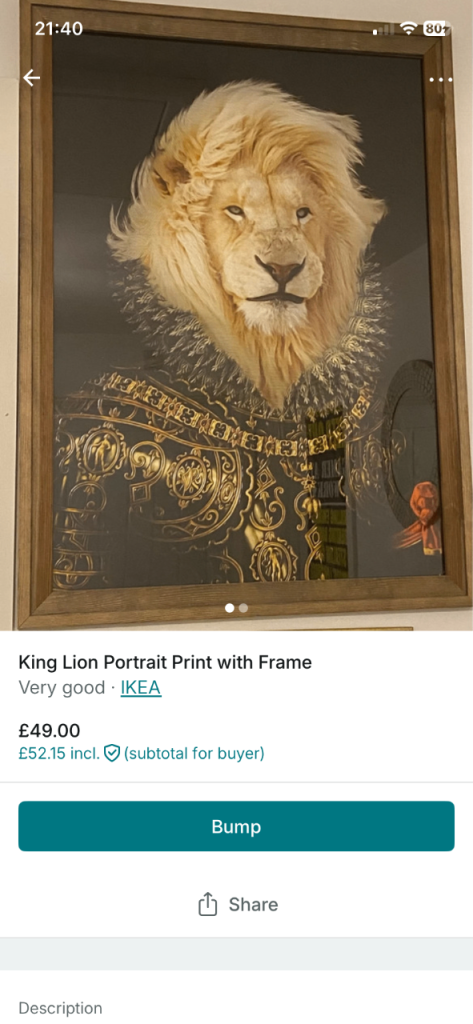Tap the £52.15 incl. subtotal text
This screenshot has height=1024, width=473.
click(59, 754)
